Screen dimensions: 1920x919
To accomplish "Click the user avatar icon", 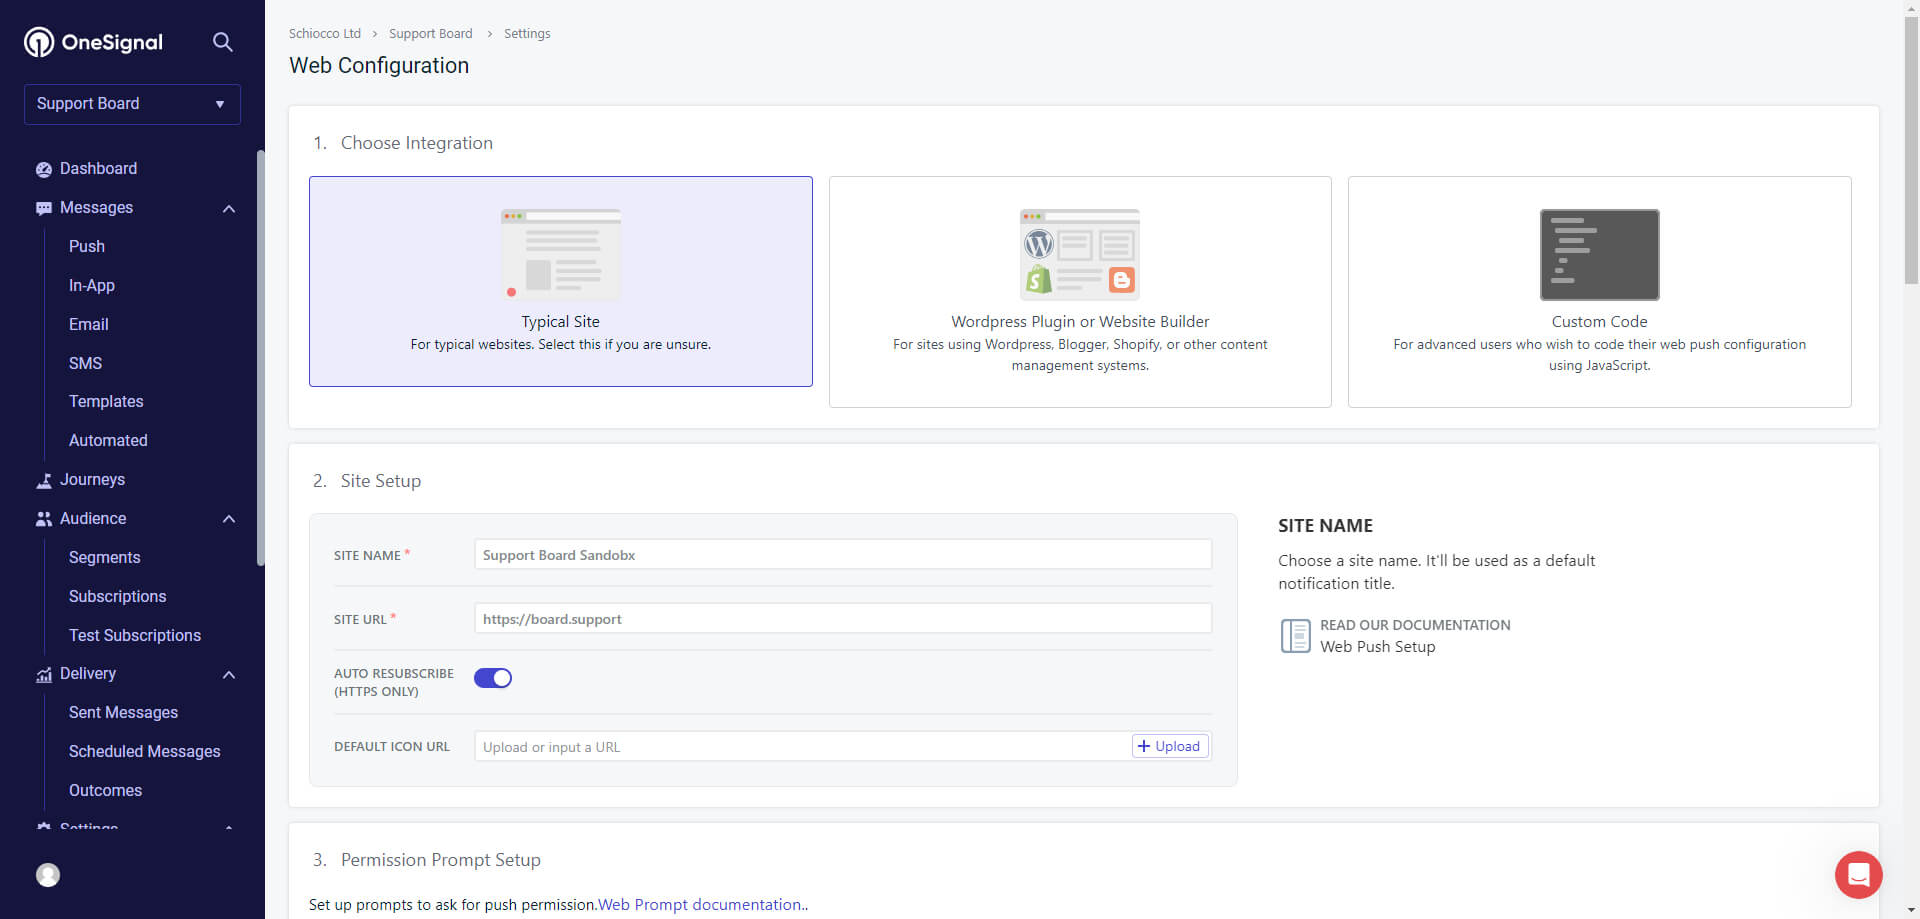I will (x=48, y=875).
